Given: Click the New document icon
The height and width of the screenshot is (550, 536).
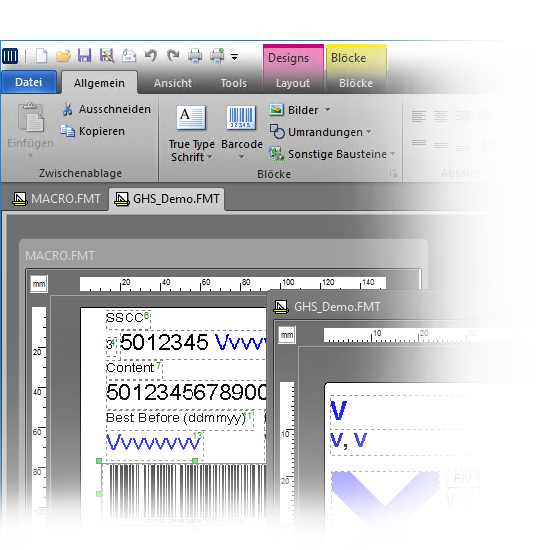Looking at the screenshot, I should click(x=42, y=56).
